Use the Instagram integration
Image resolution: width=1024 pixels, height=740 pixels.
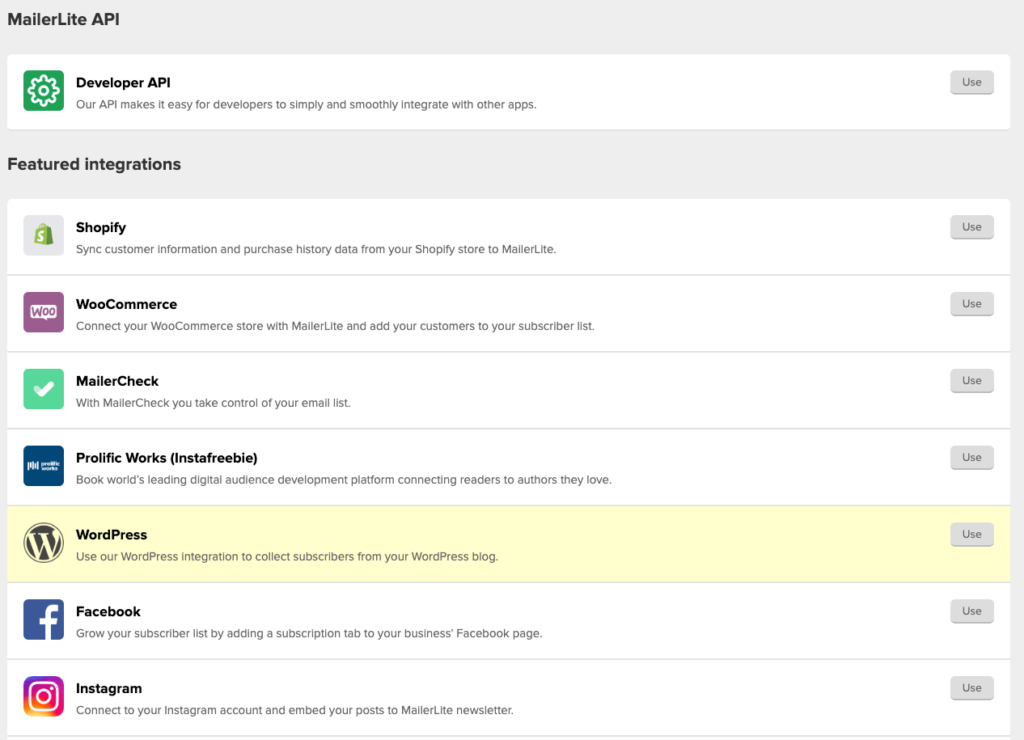(971, 687)
